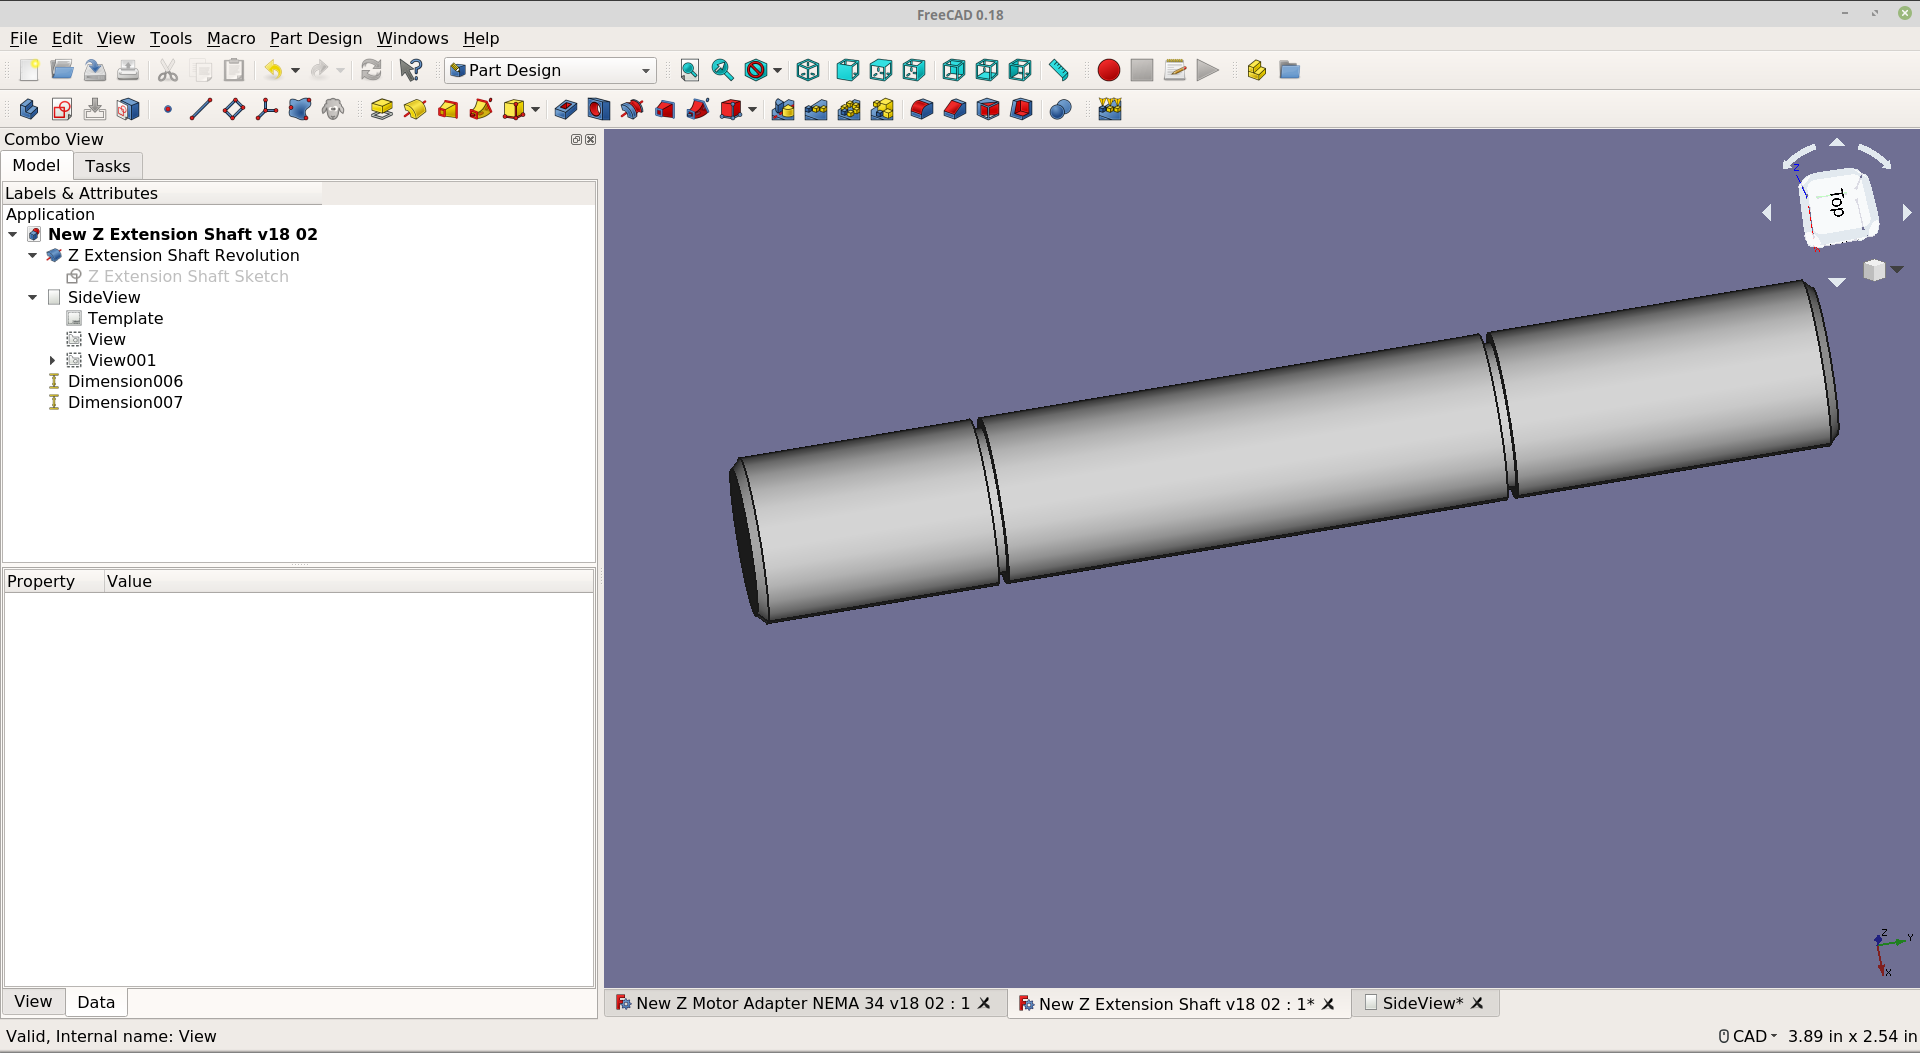
Task: Click the Thickness tool icon
Action: tap(1021, 109)
